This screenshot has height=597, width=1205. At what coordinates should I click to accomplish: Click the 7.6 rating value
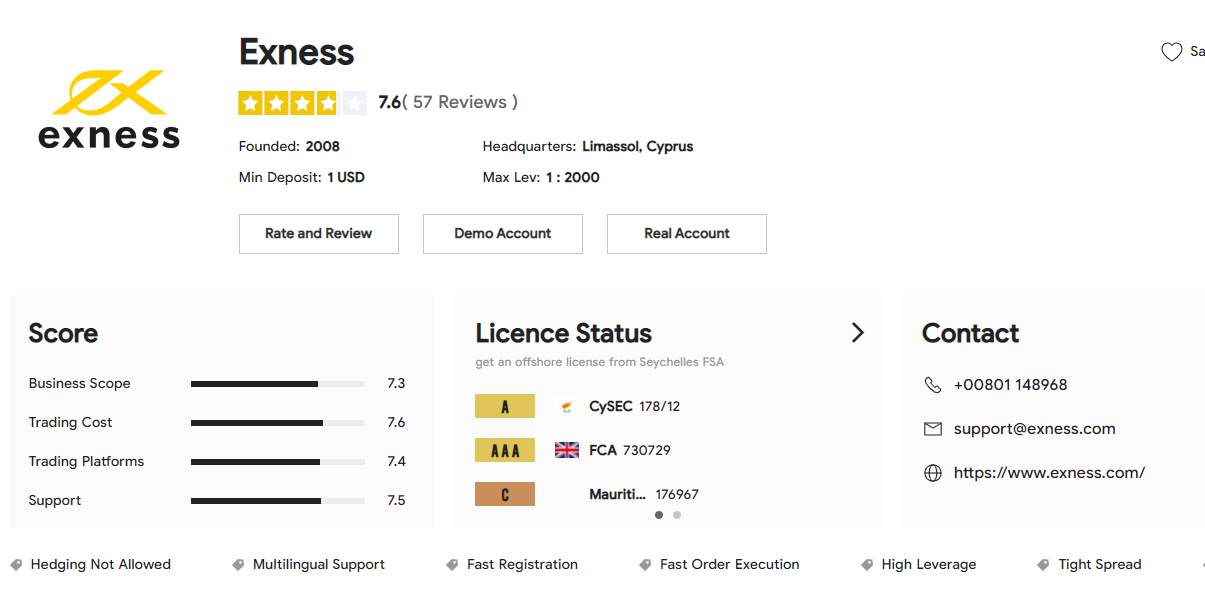tap(389, 102)
